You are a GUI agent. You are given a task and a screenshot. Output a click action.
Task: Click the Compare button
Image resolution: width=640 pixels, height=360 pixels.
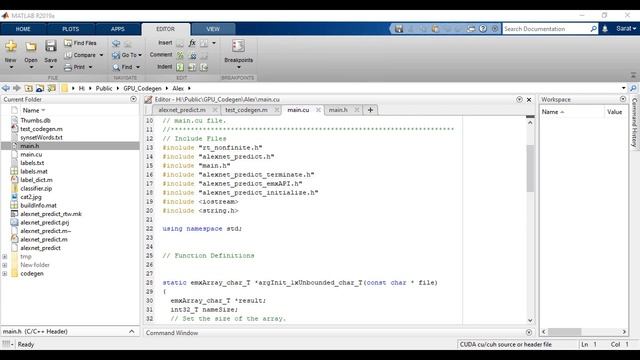(84, 55)
